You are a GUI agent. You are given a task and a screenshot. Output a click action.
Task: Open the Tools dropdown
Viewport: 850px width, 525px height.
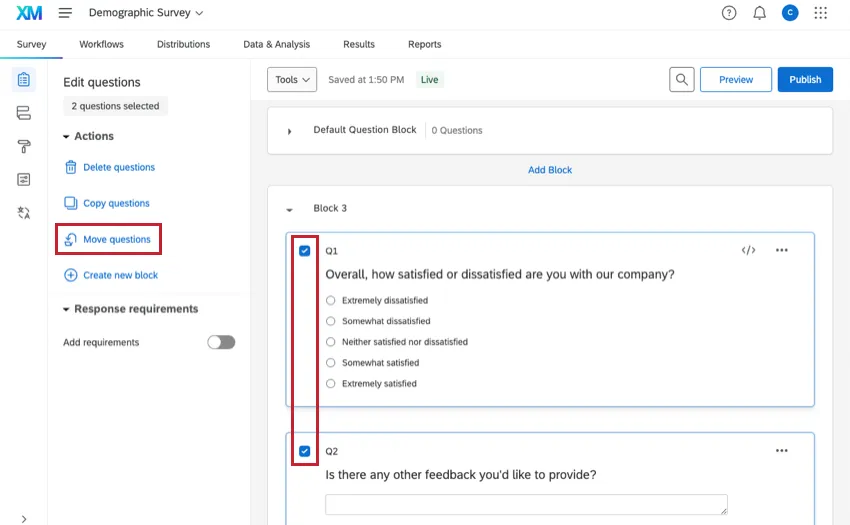pos(292,80)
